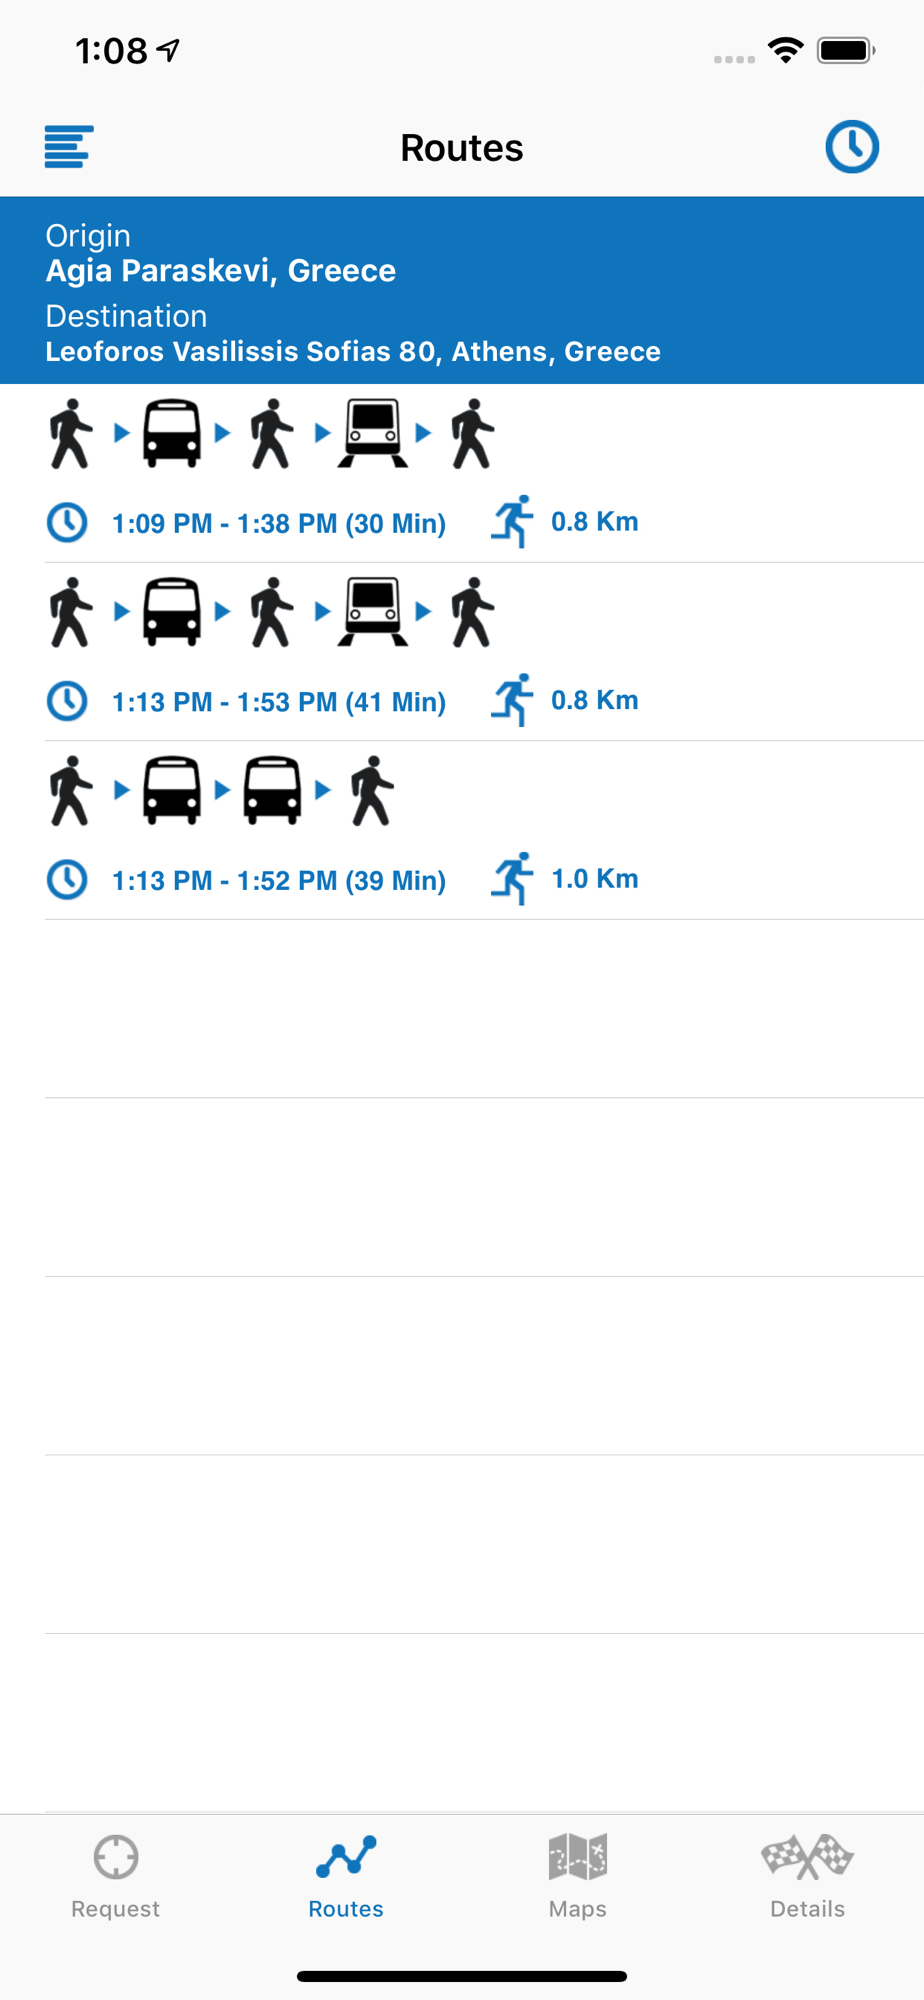Tap the clock icon beside 30 Min route
The height and width of the screenshot is (2000, 924).
tap(67, 523)
